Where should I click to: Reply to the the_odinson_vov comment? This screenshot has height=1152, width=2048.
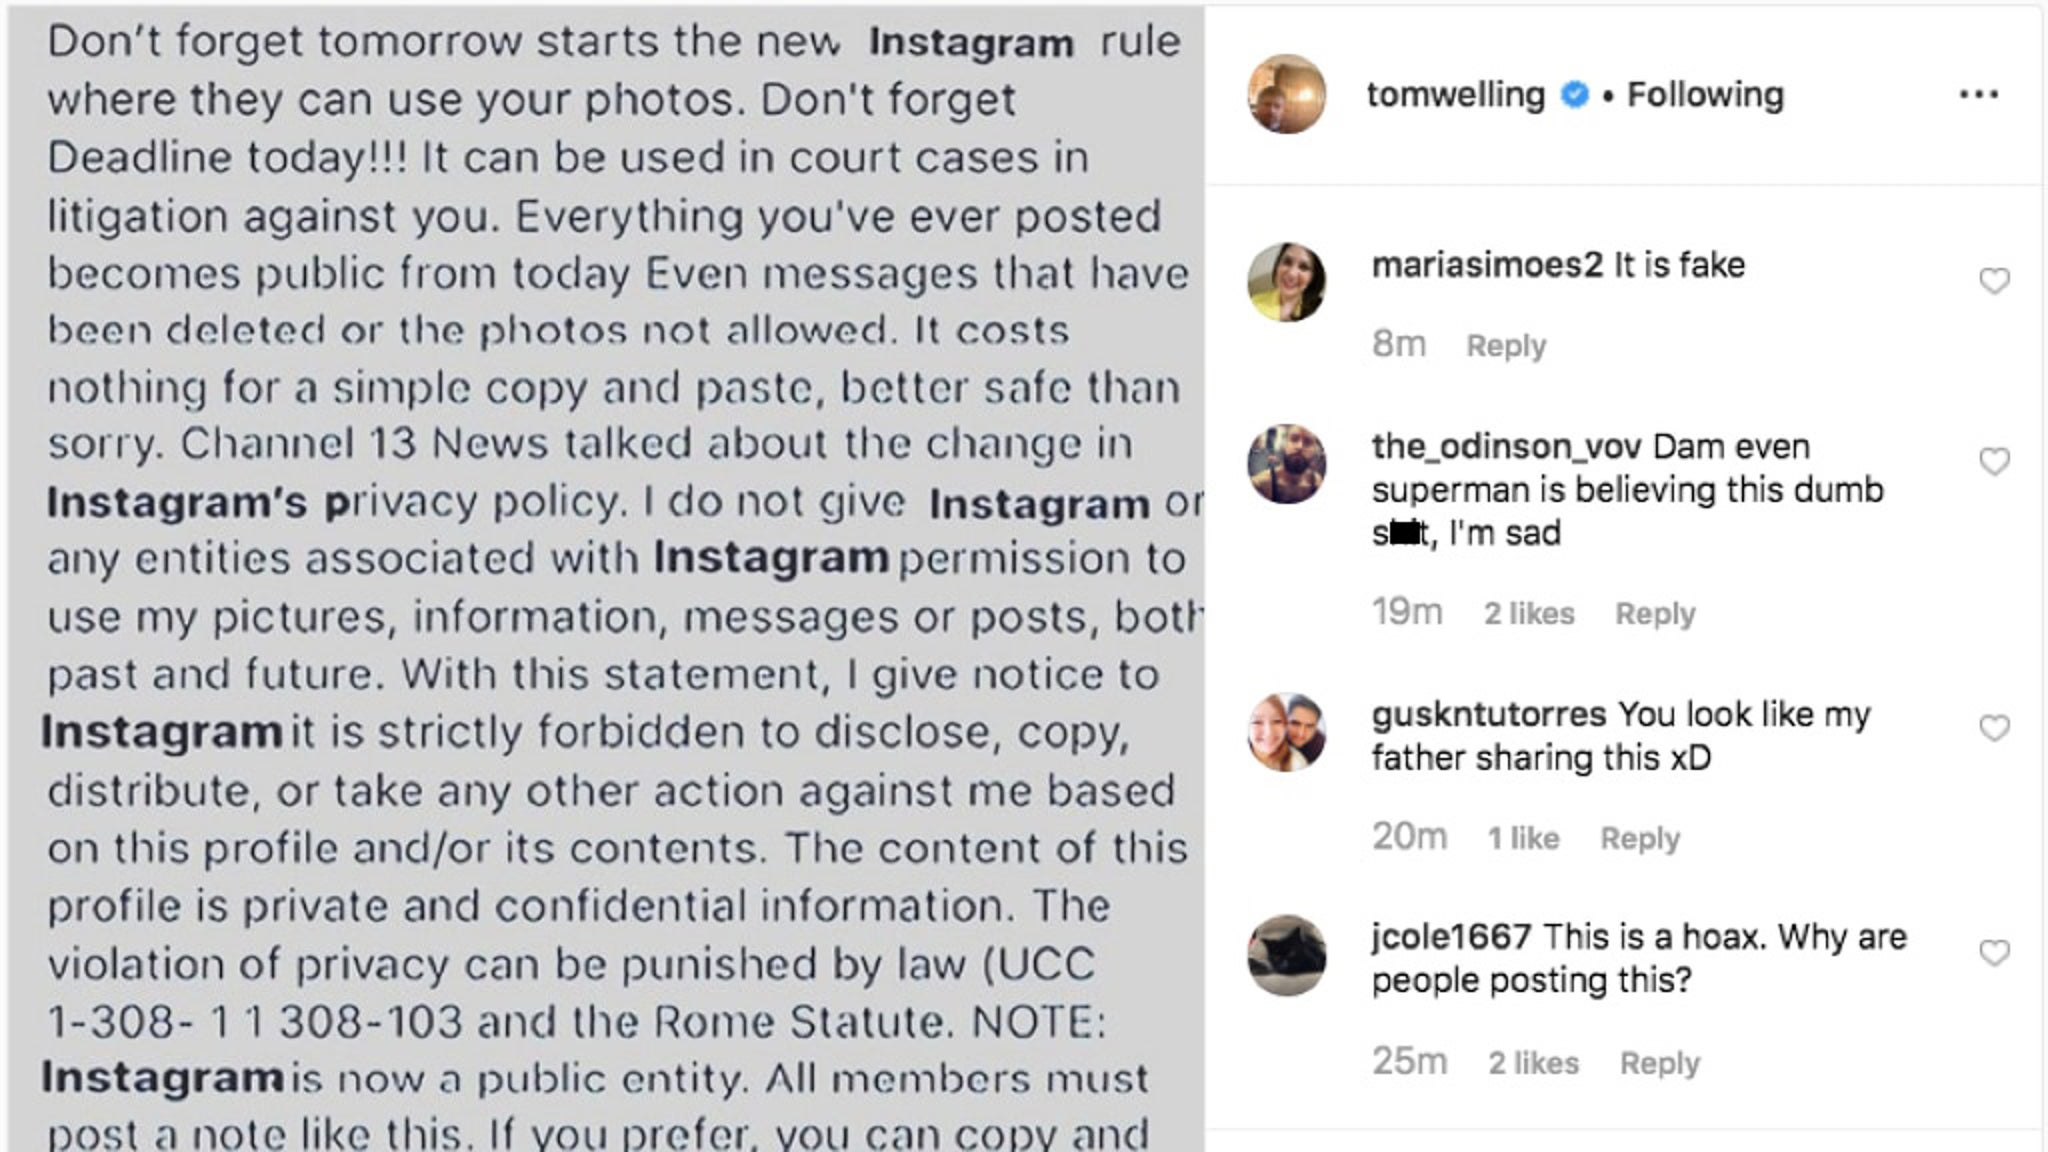(x=1655, y=614)
